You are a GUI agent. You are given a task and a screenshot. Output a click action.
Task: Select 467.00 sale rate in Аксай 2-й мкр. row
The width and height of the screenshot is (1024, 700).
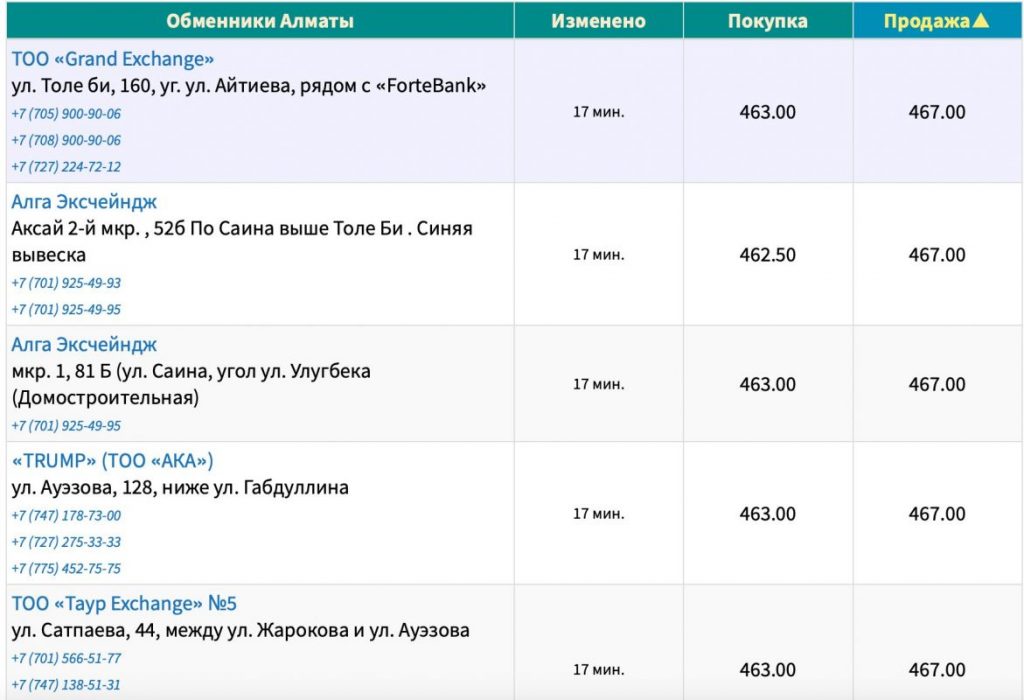[x=936, y=255]
